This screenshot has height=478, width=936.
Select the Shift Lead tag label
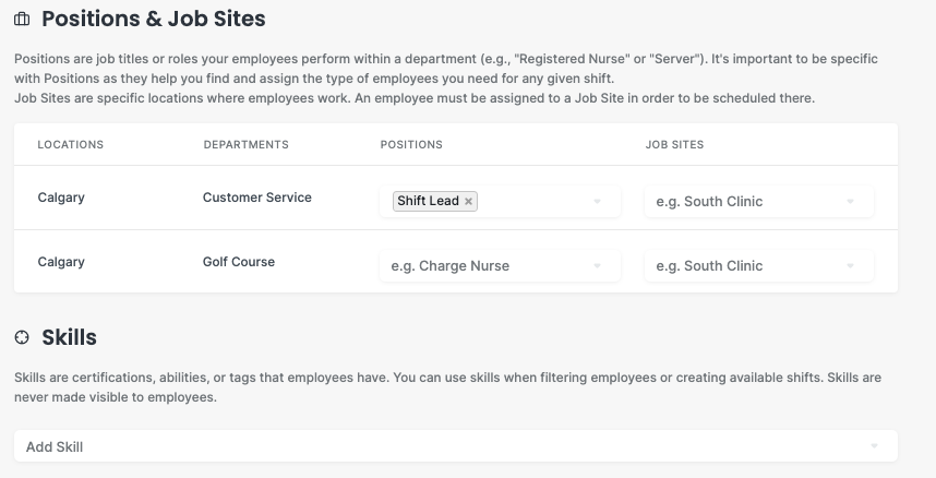tap(428, 201)
